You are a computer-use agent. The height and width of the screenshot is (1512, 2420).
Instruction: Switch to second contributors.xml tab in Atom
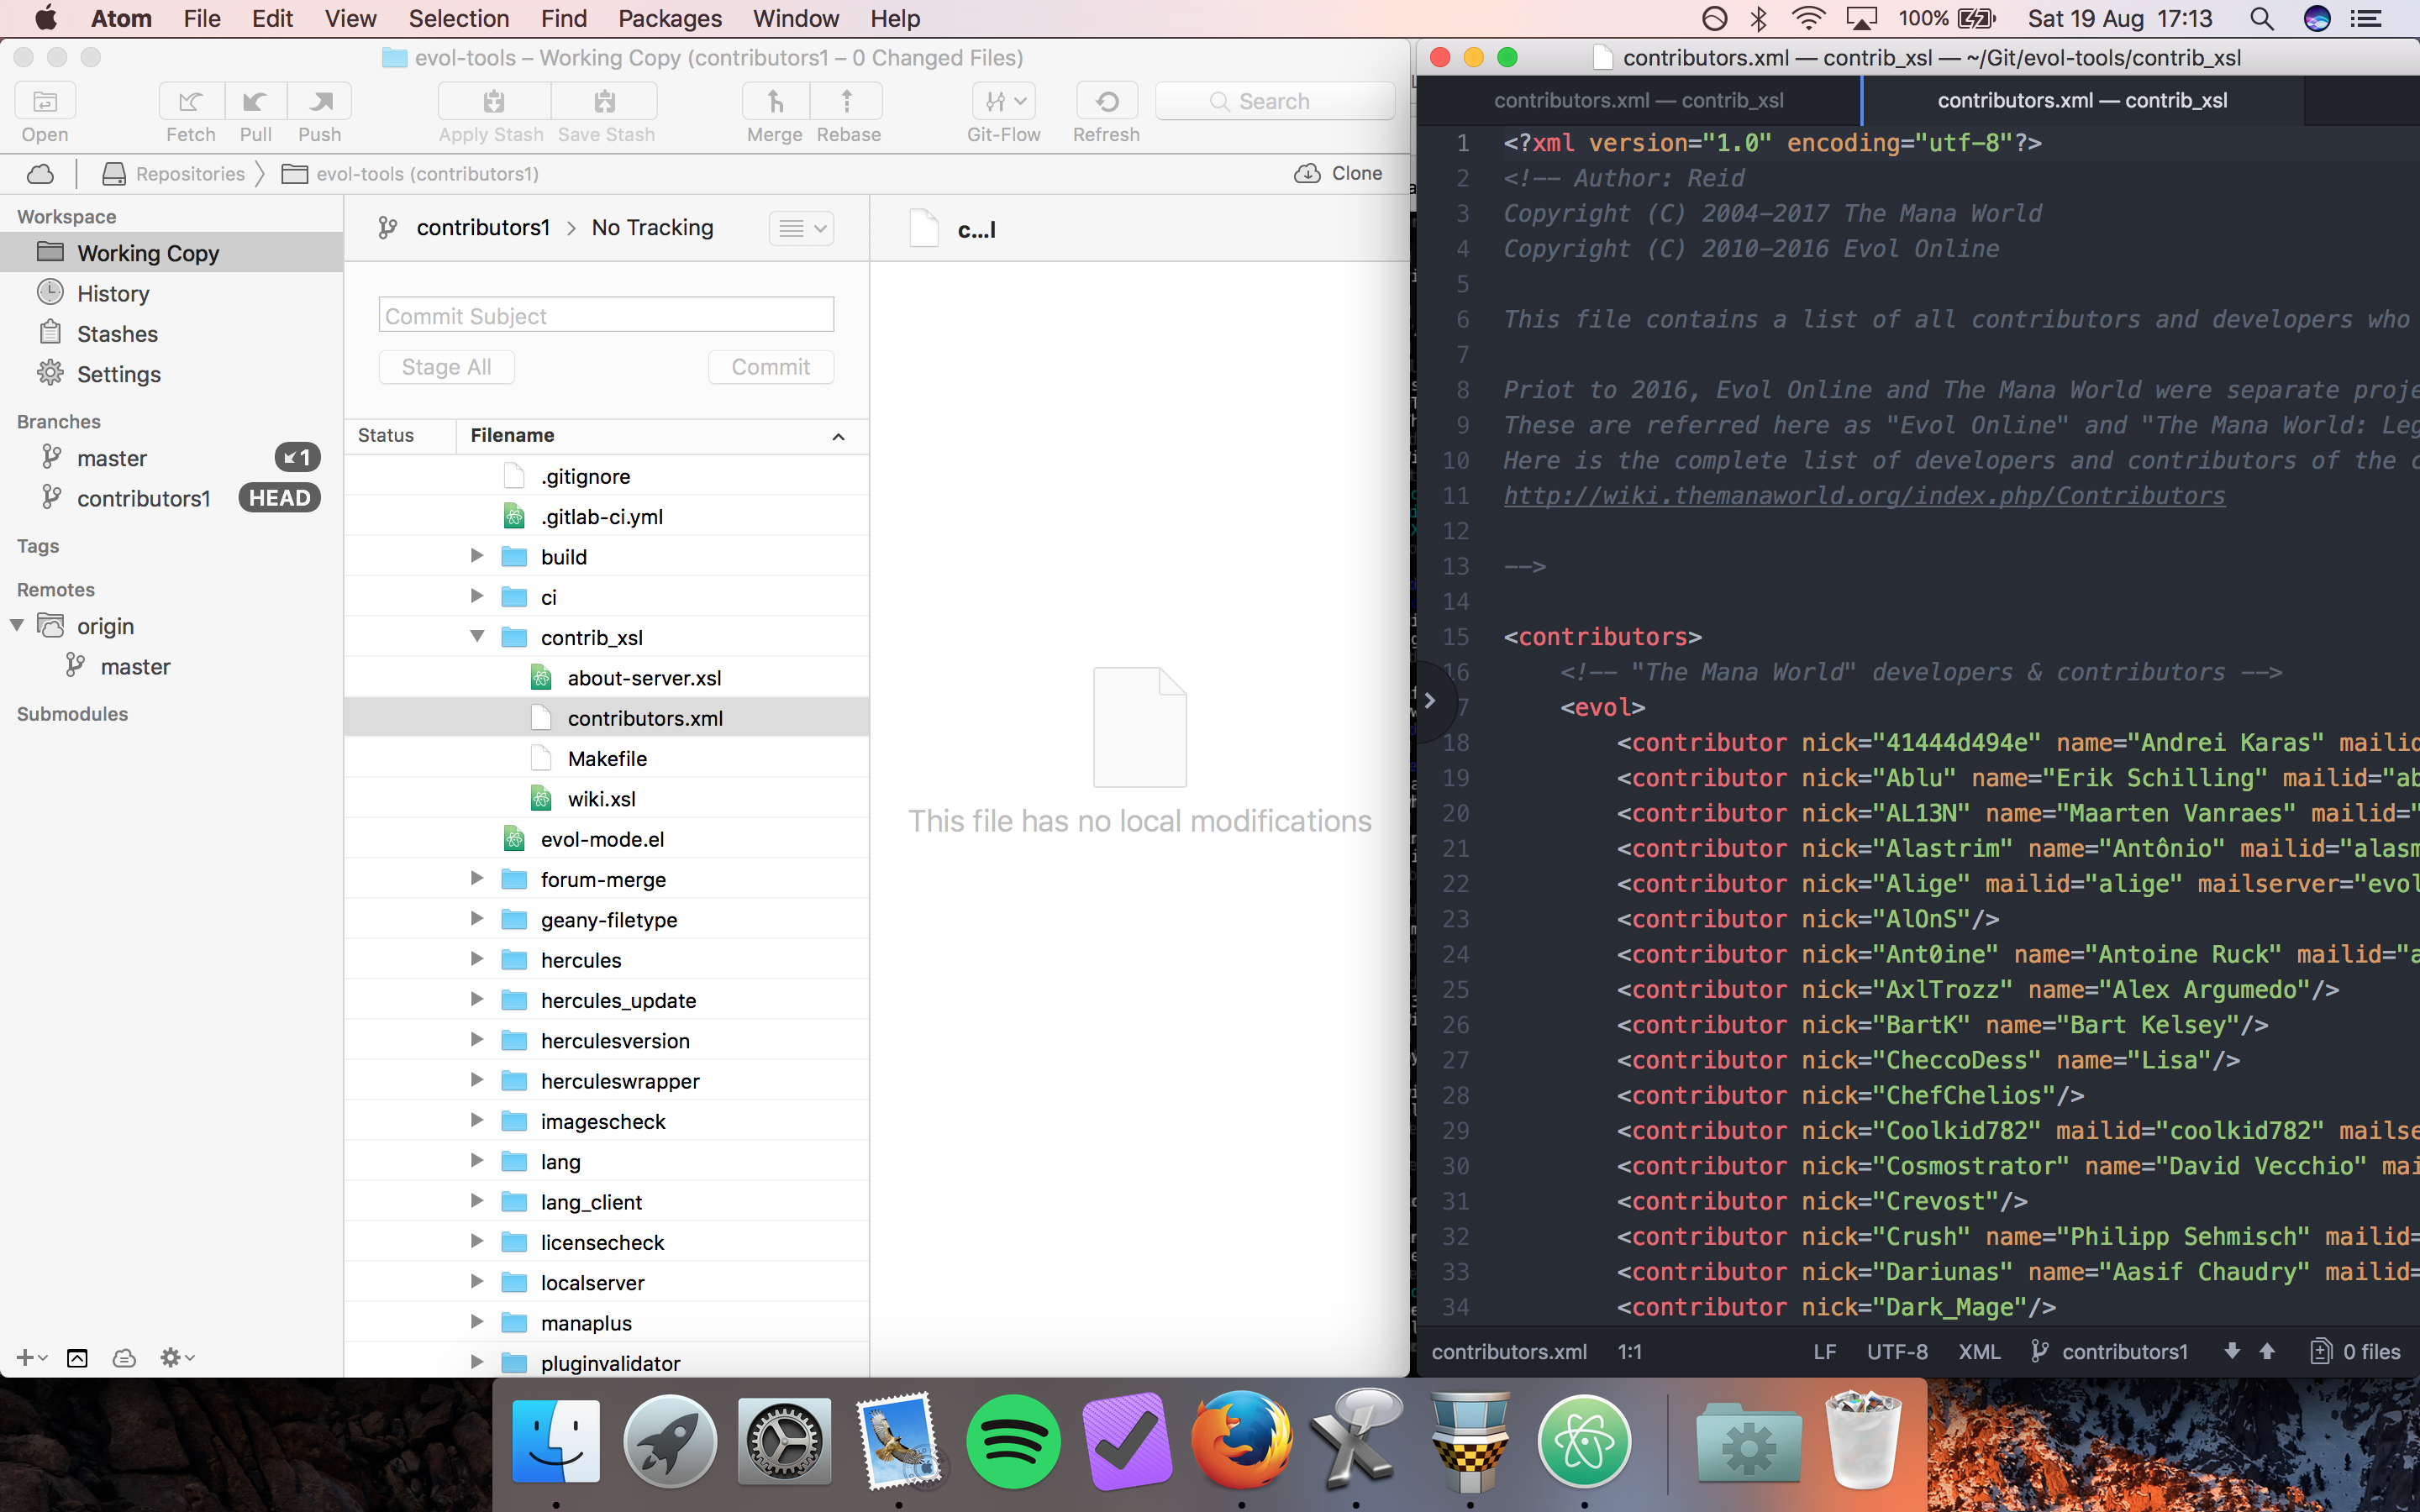(x=2082, y=100)
